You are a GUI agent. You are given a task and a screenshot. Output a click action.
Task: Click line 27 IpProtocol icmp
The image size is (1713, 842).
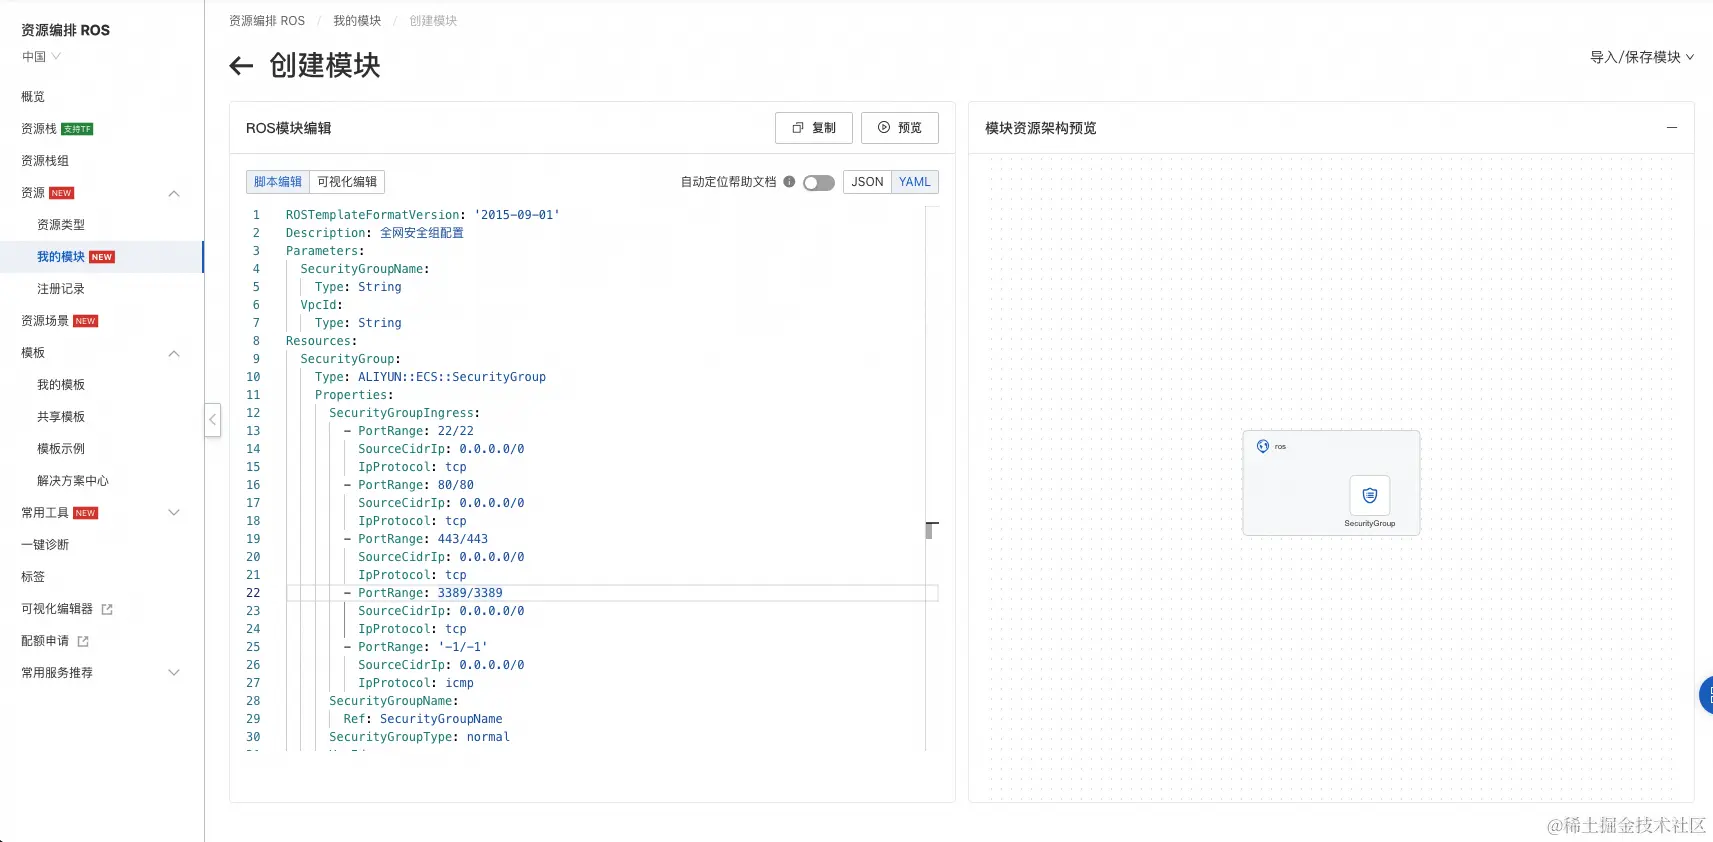click(416, 683)
